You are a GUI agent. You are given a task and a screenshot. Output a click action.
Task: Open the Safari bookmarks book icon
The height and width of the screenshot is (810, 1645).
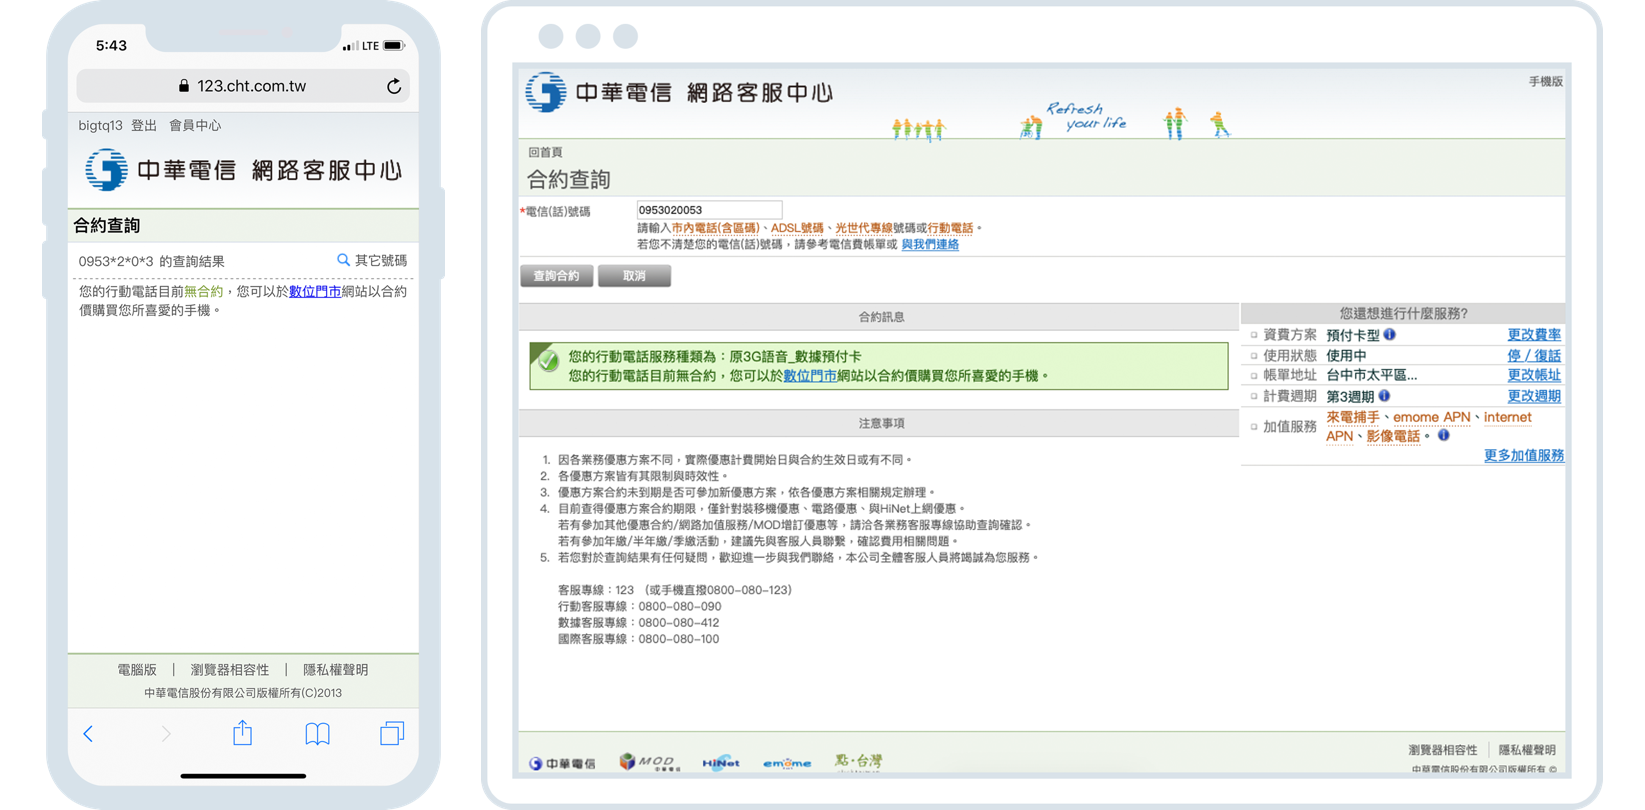[317, 734]
